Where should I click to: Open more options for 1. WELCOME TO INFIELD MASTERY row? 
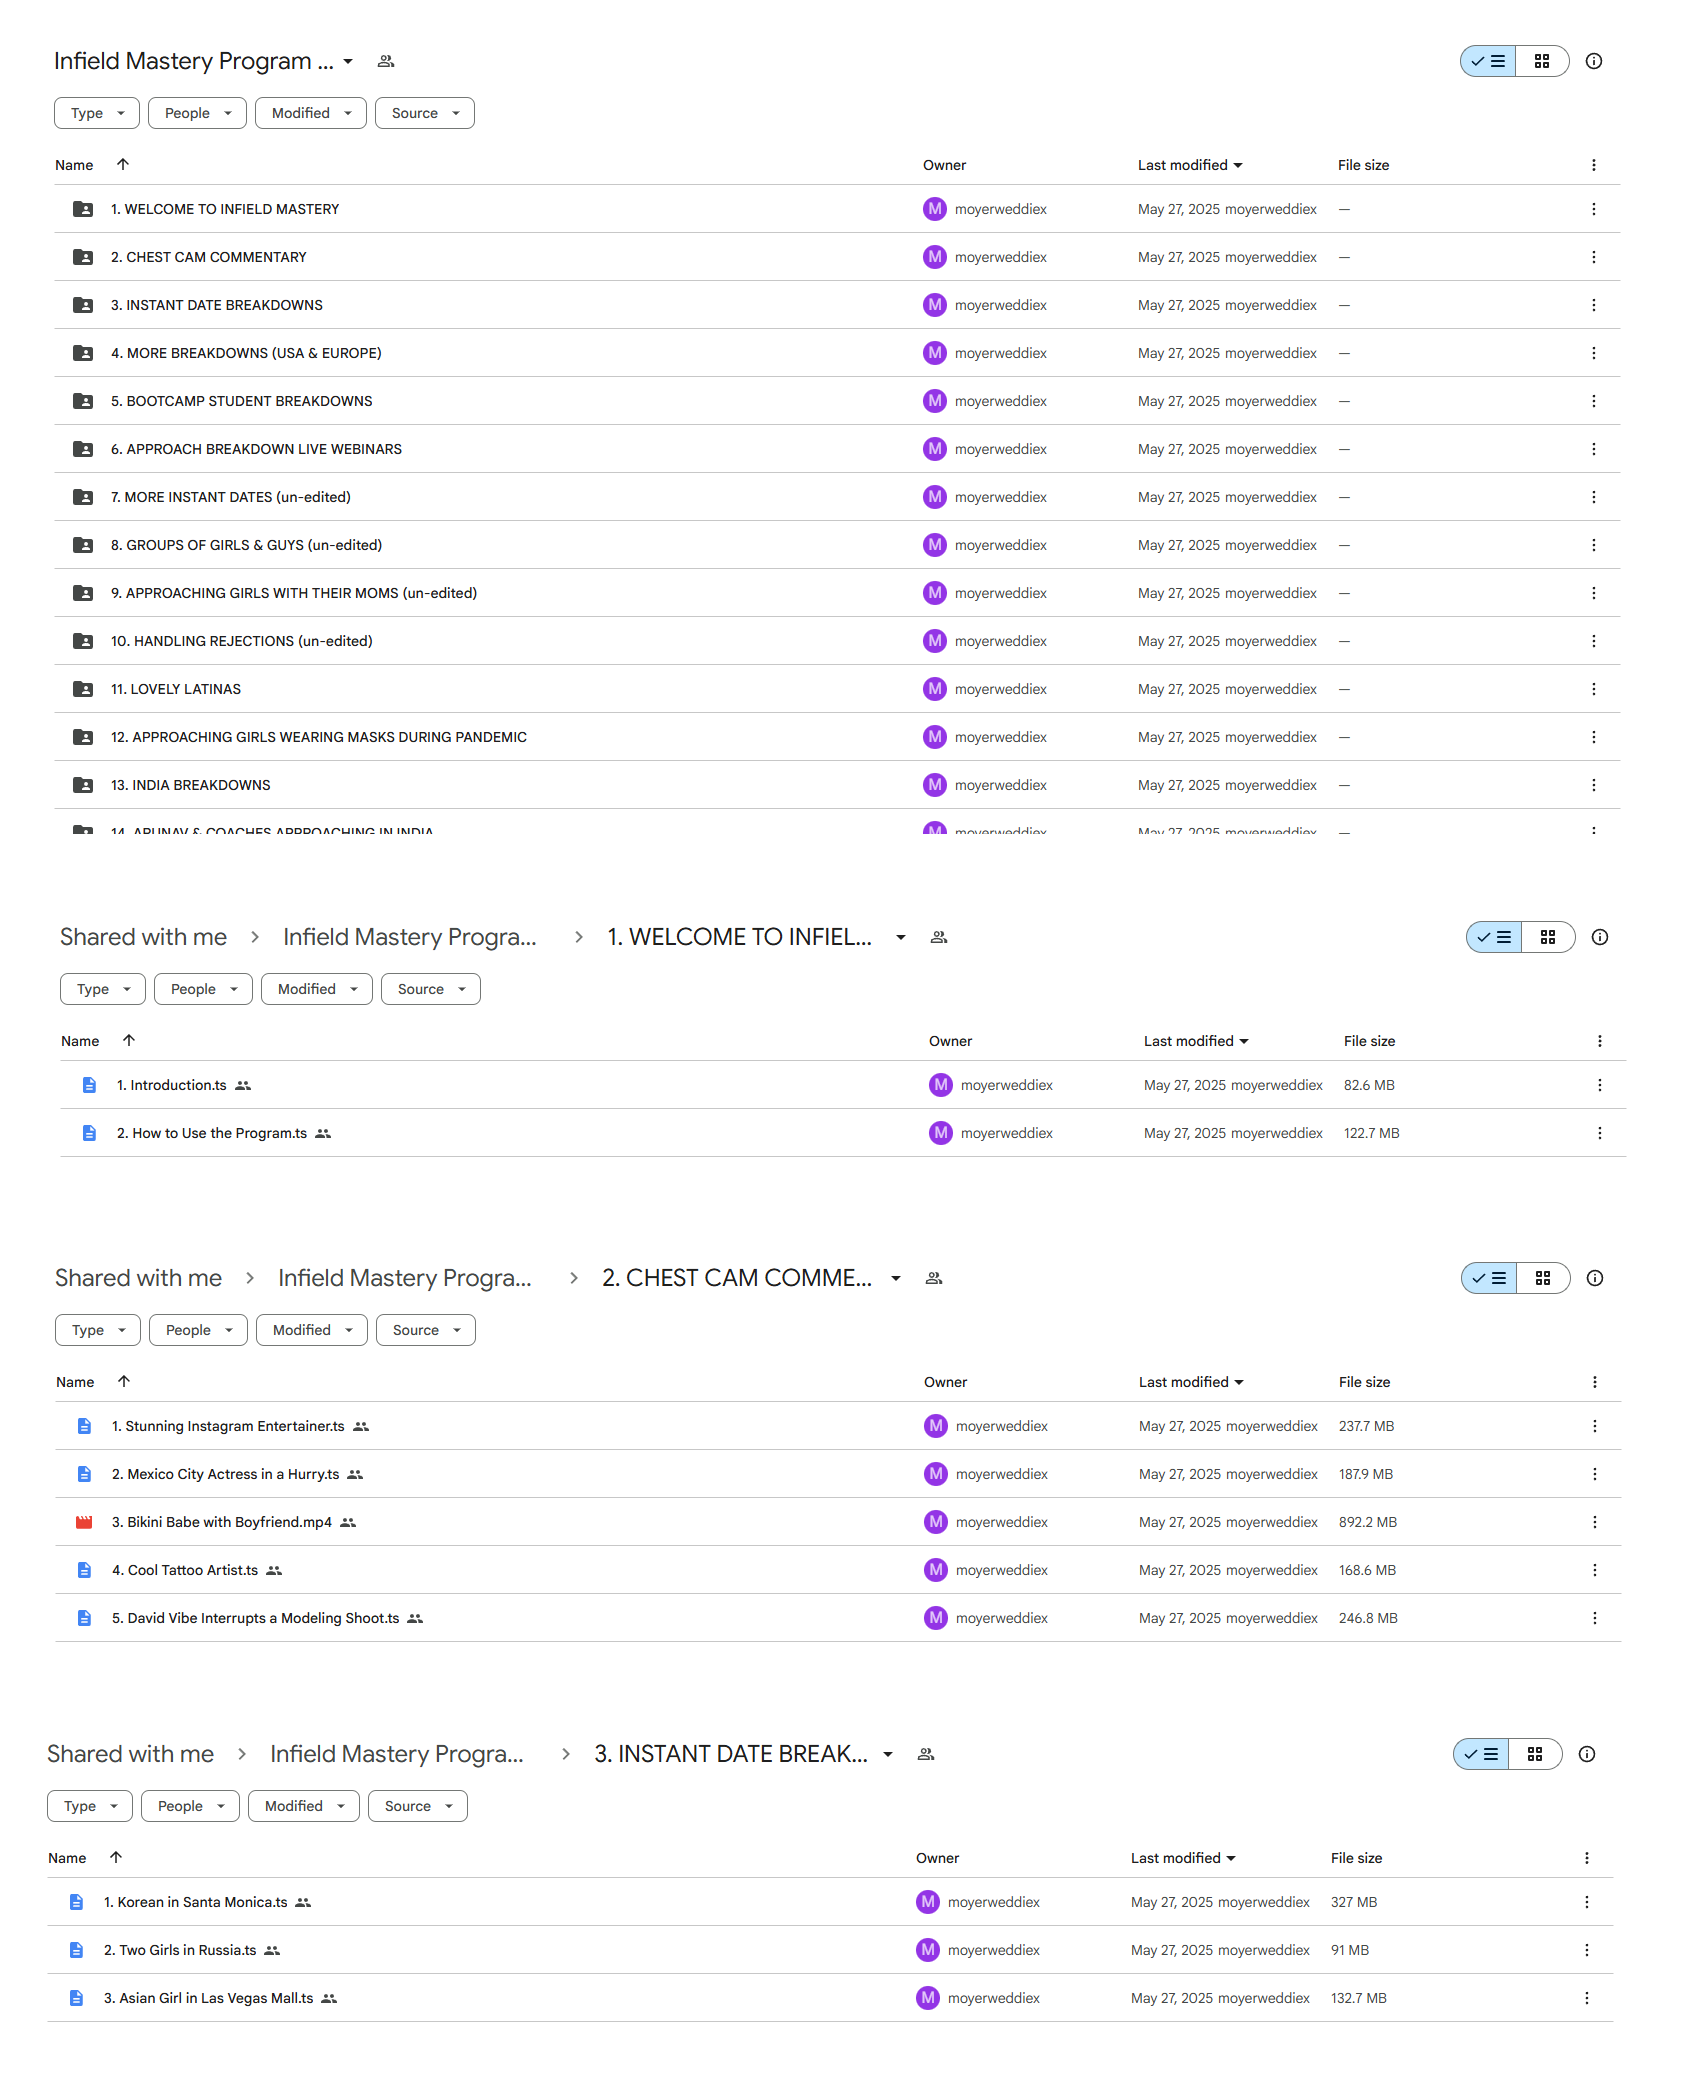(1594, 209)
